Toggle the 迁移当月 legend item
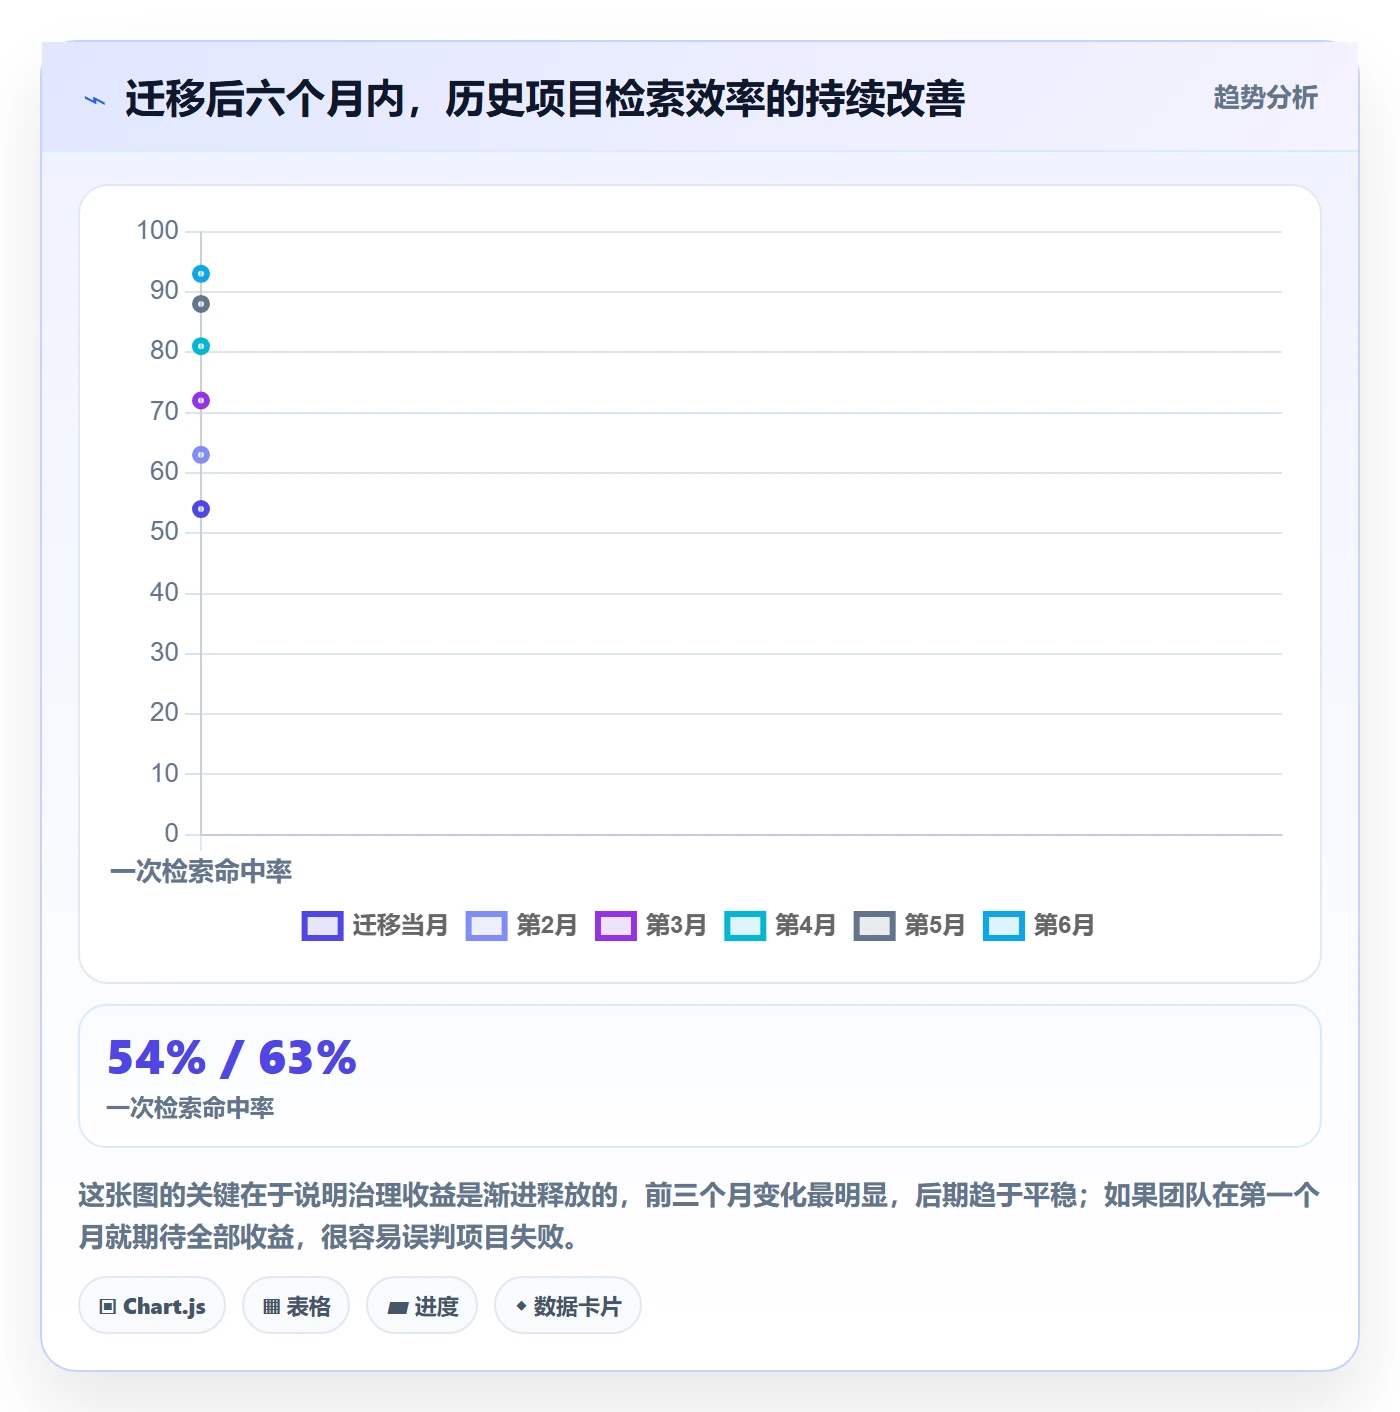The width and height of the screenshot is (1400, 1412). pos(375,925)
